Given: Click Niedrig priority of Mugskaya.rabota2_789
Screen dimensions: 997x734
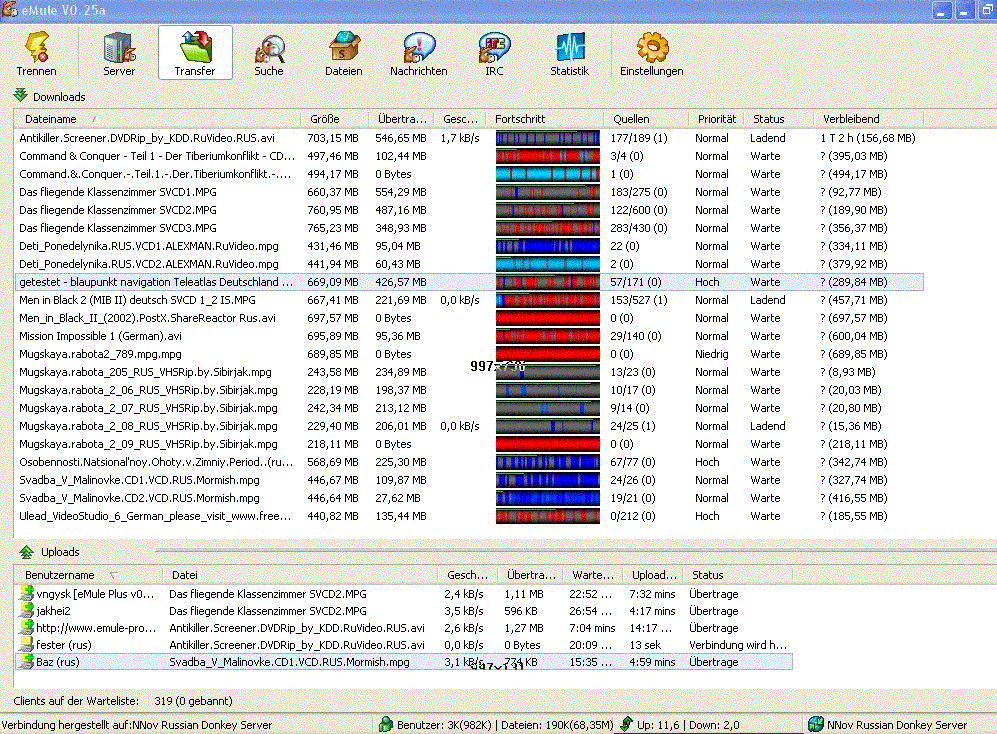Looking at the screenshot, I should [712, 354].
